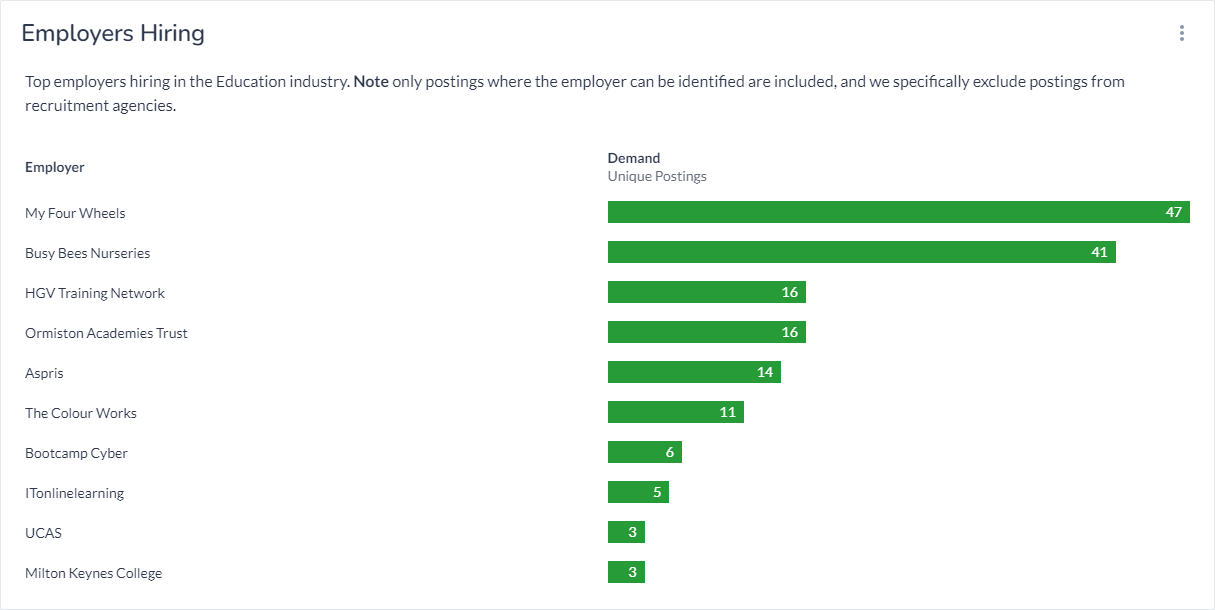Click the ITonlinelearning demand bar
Viewport: 1215px width, 610px height.
pyautogui.click(x=637, y=491)
